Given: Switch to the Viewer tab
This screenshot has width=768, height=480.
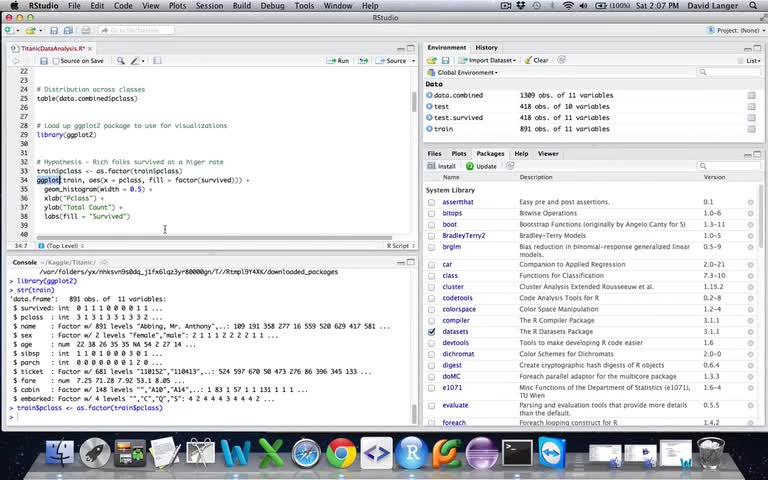Looking at the screenshot, I should click(x=548, y=154).
